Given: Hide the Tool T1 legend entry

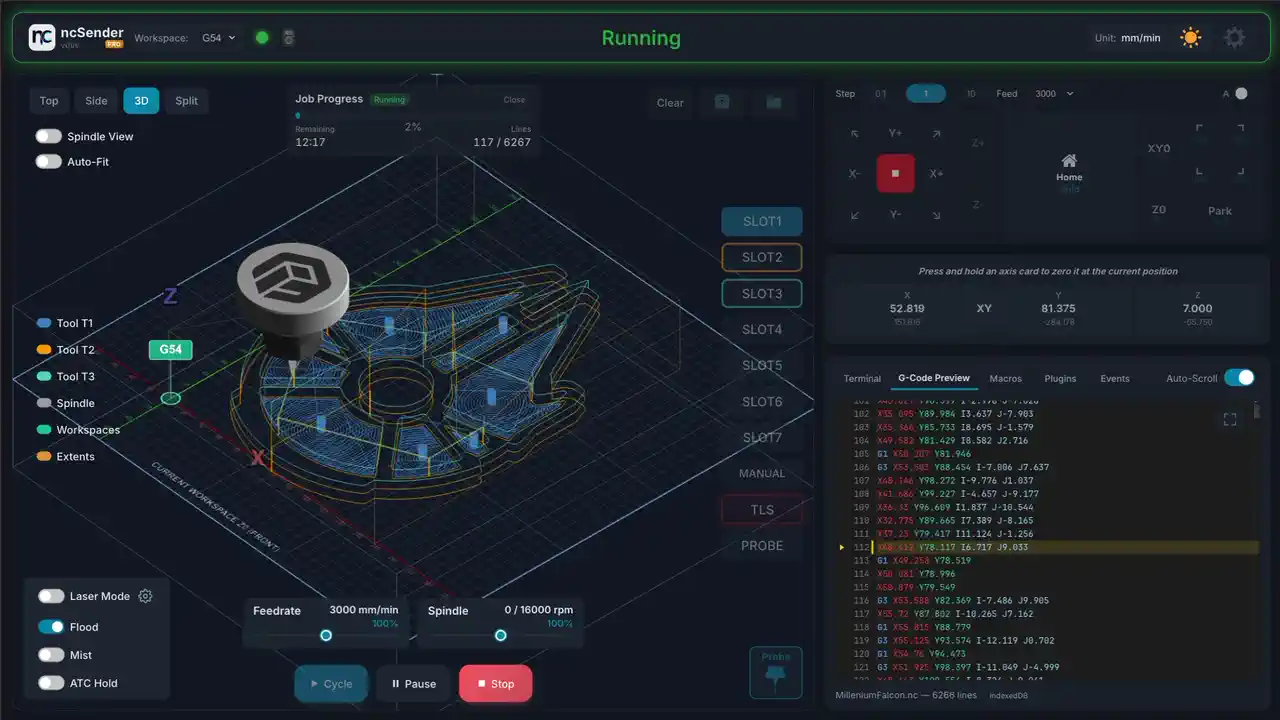Looking at the screenshot, I should (x=65, y=323).
